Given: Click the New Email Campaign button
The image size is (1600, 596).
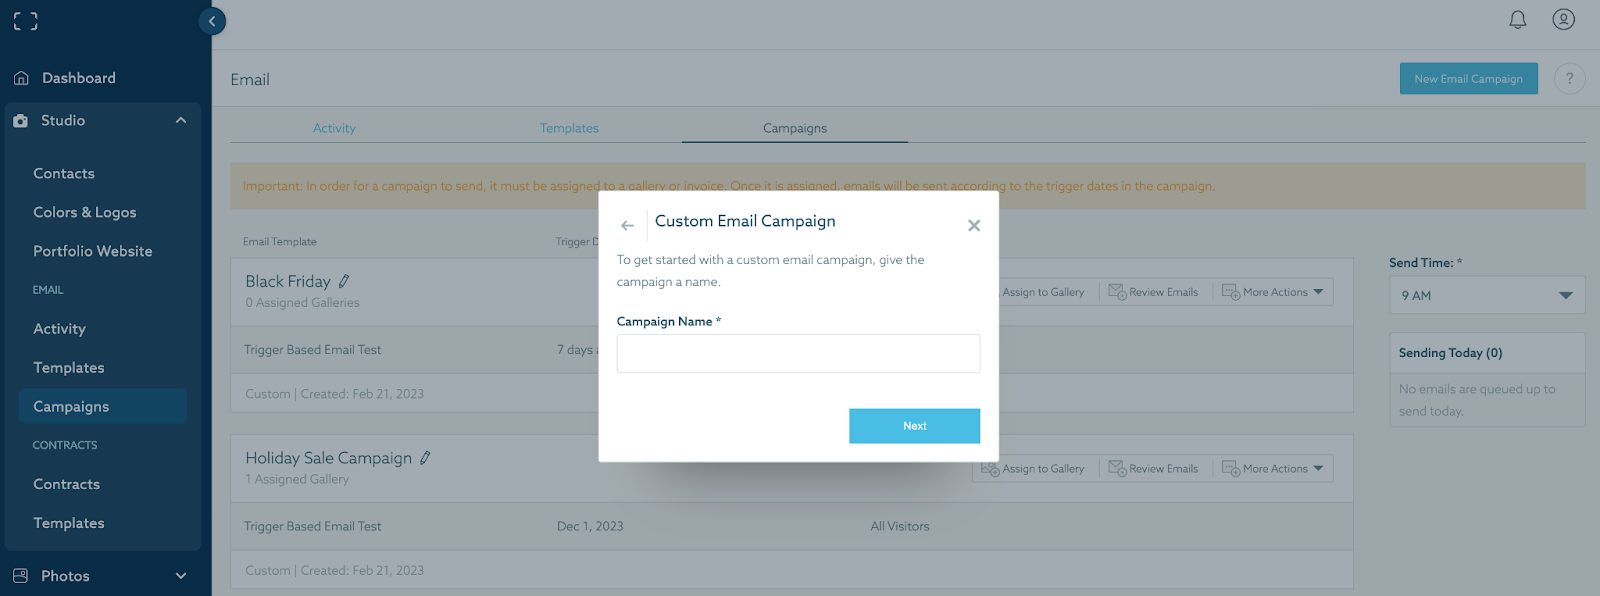Looking at the screenshot, I should coord(1468,79).
